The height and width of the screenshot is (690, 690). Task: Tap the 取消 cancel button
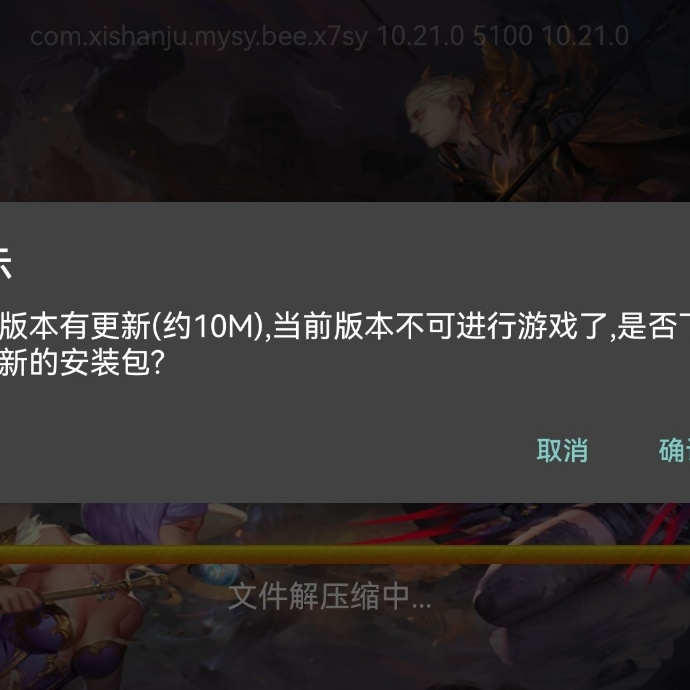[x=562, y=450]
